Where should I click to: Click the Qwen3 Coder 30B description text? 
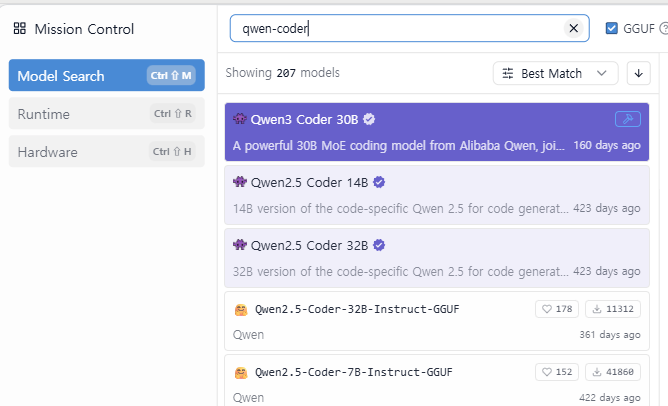click(x=399, y=146)
